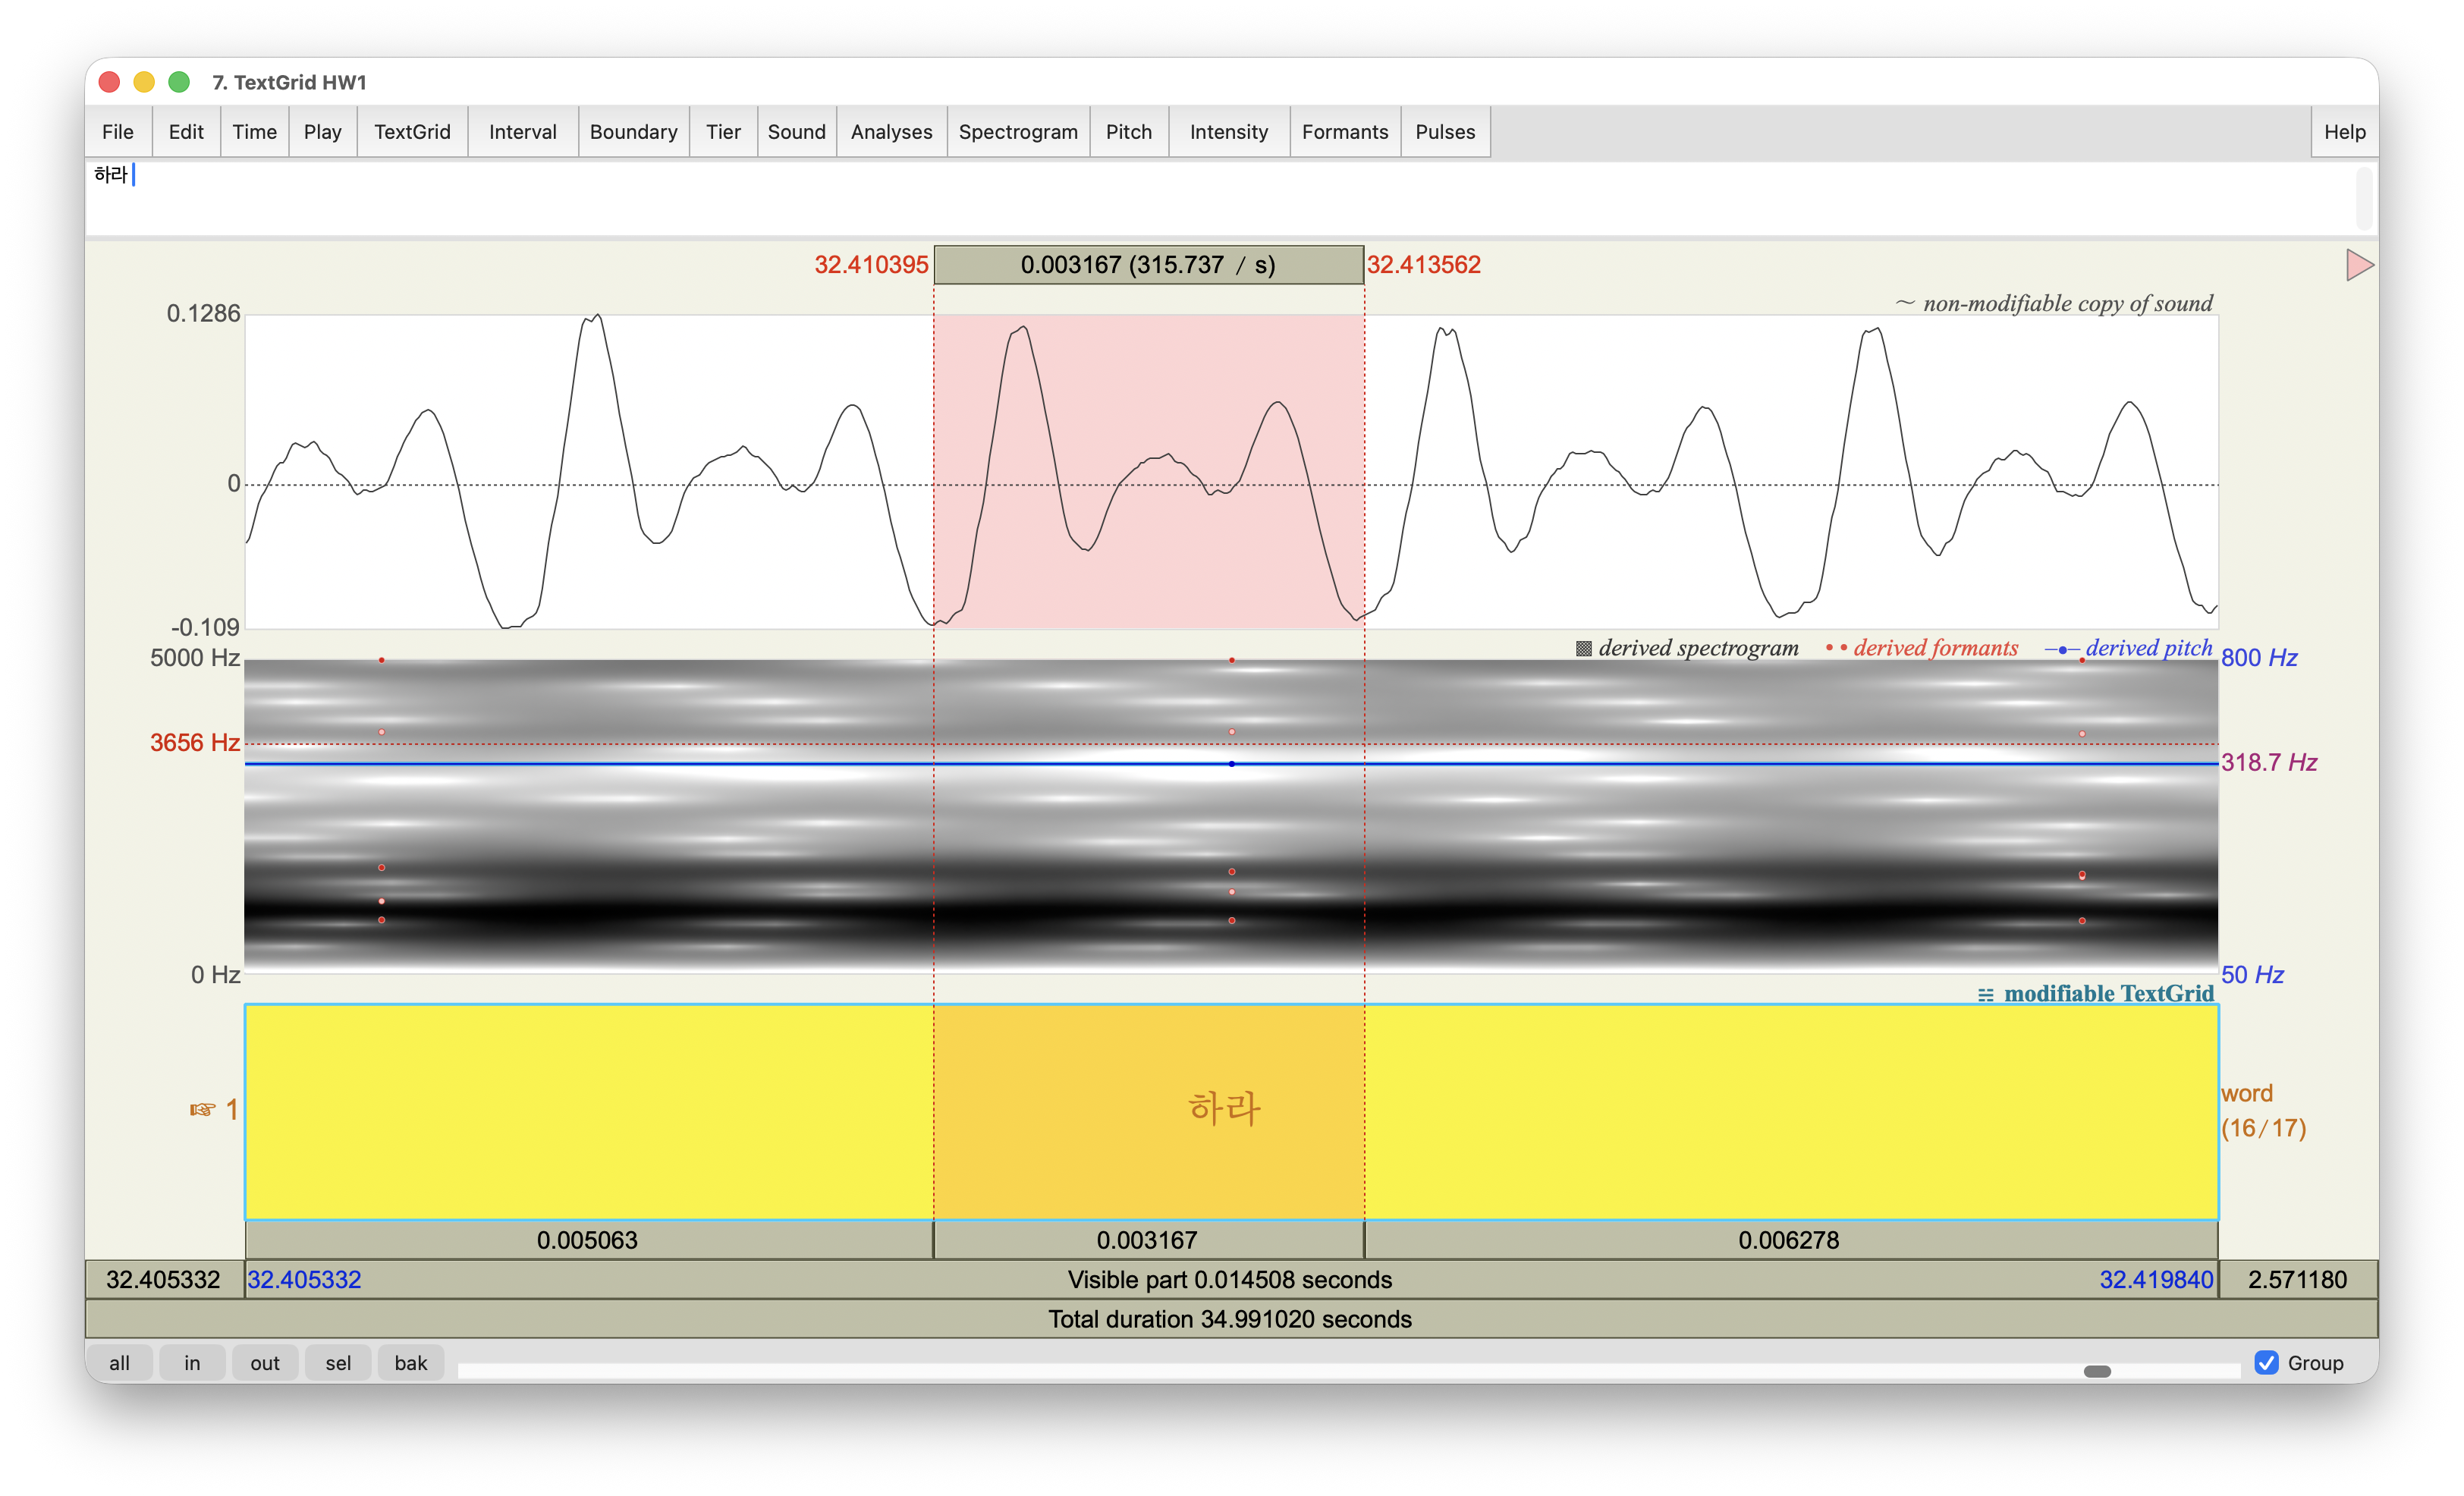Image resolution: width=2464 pixels, height=1496 pixels.
Task: Click the pointing hand tier 1 icon
Action: 202,1110
